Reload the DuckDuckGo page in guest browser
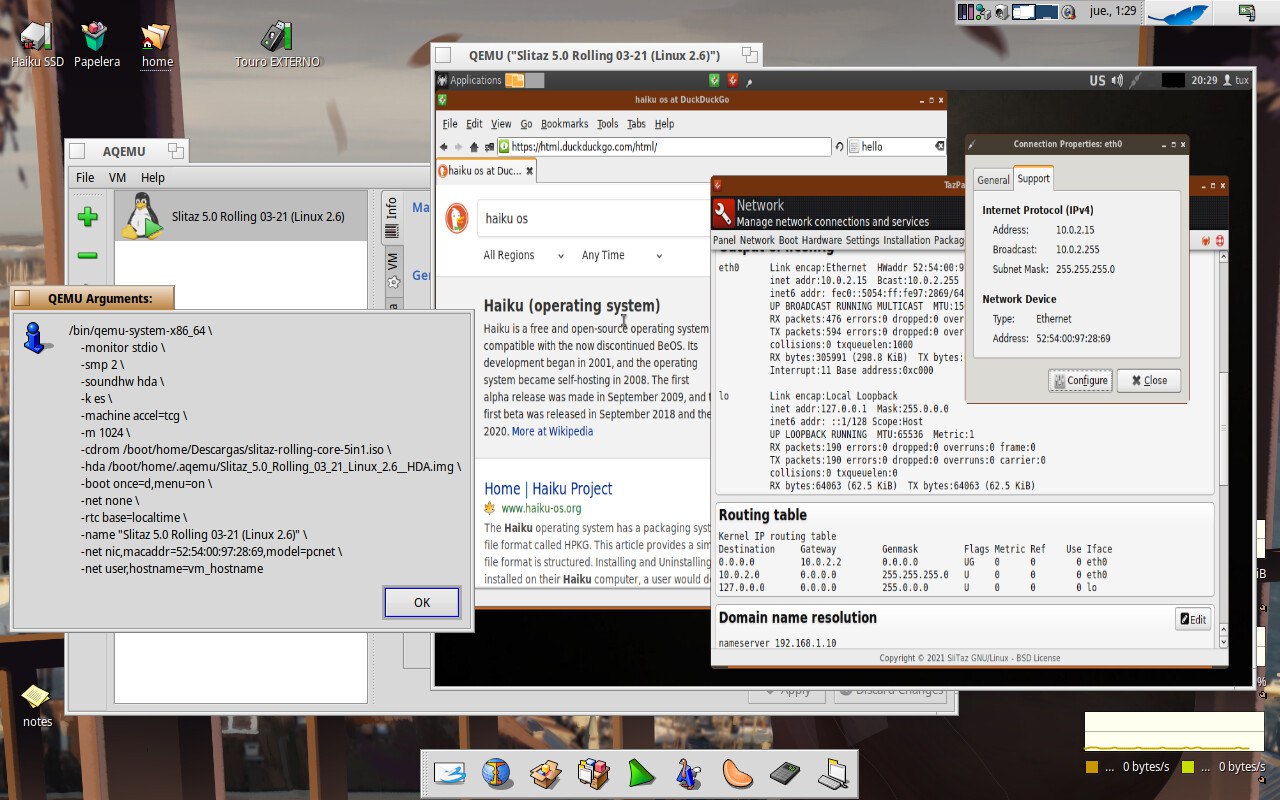 [x=839, y=147]
